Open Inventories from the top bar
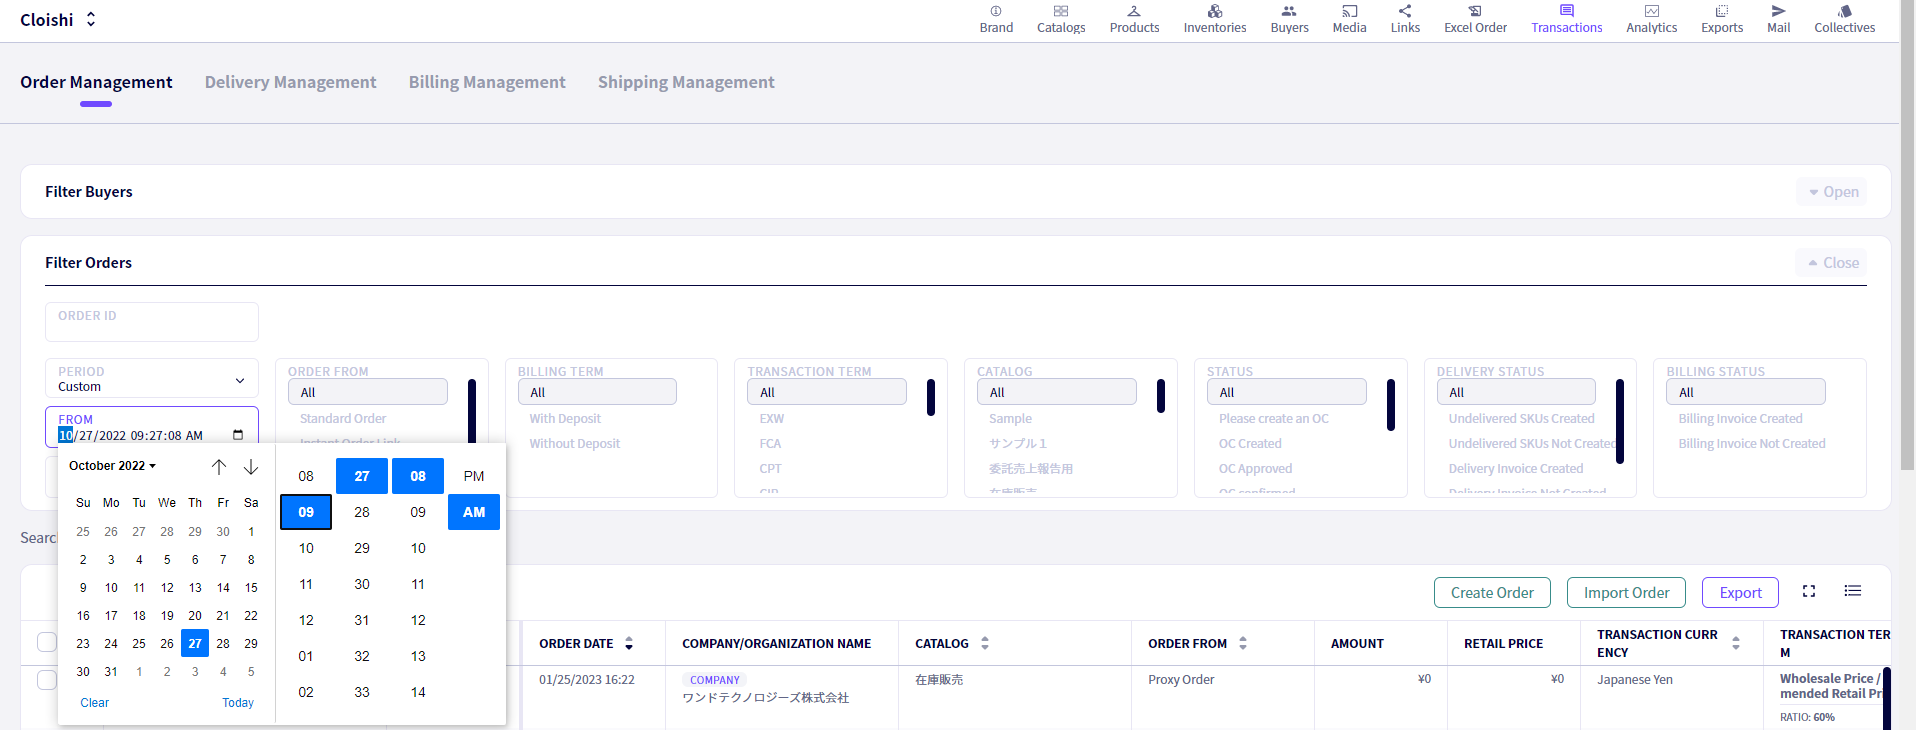This screenshot has height=730, width=1916. [x=1215, y=20]
